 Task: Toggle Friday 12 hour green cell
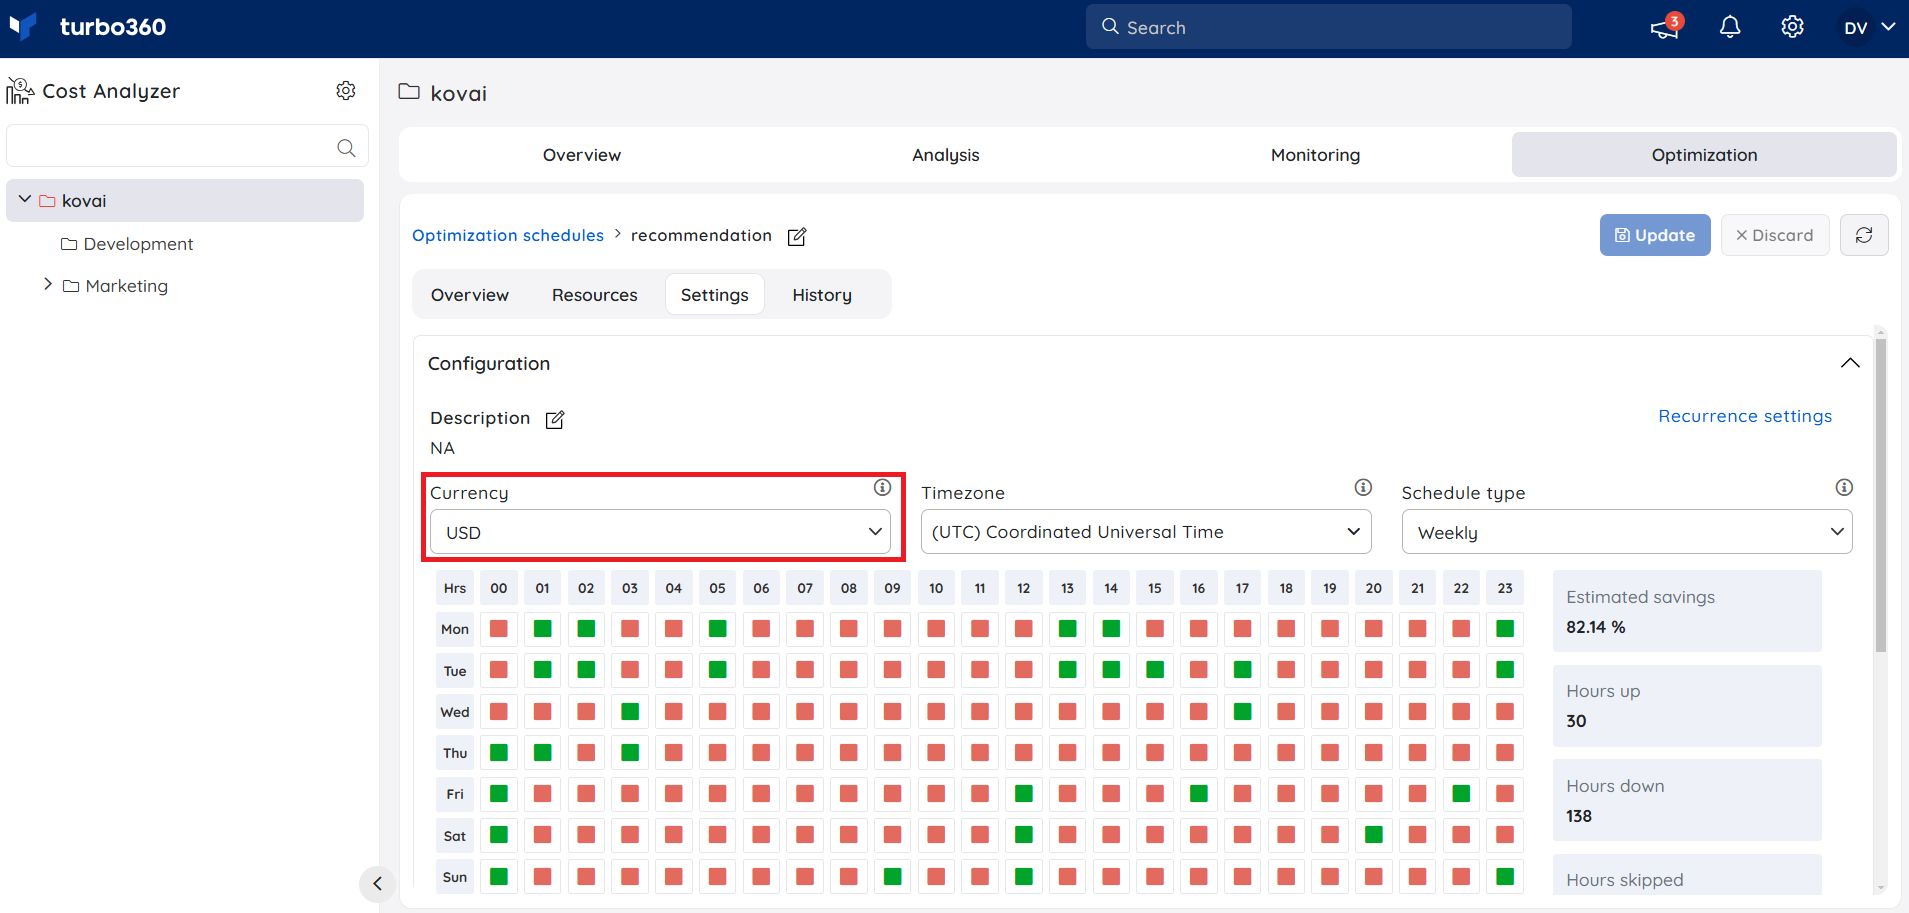[x=1024, y=794]
